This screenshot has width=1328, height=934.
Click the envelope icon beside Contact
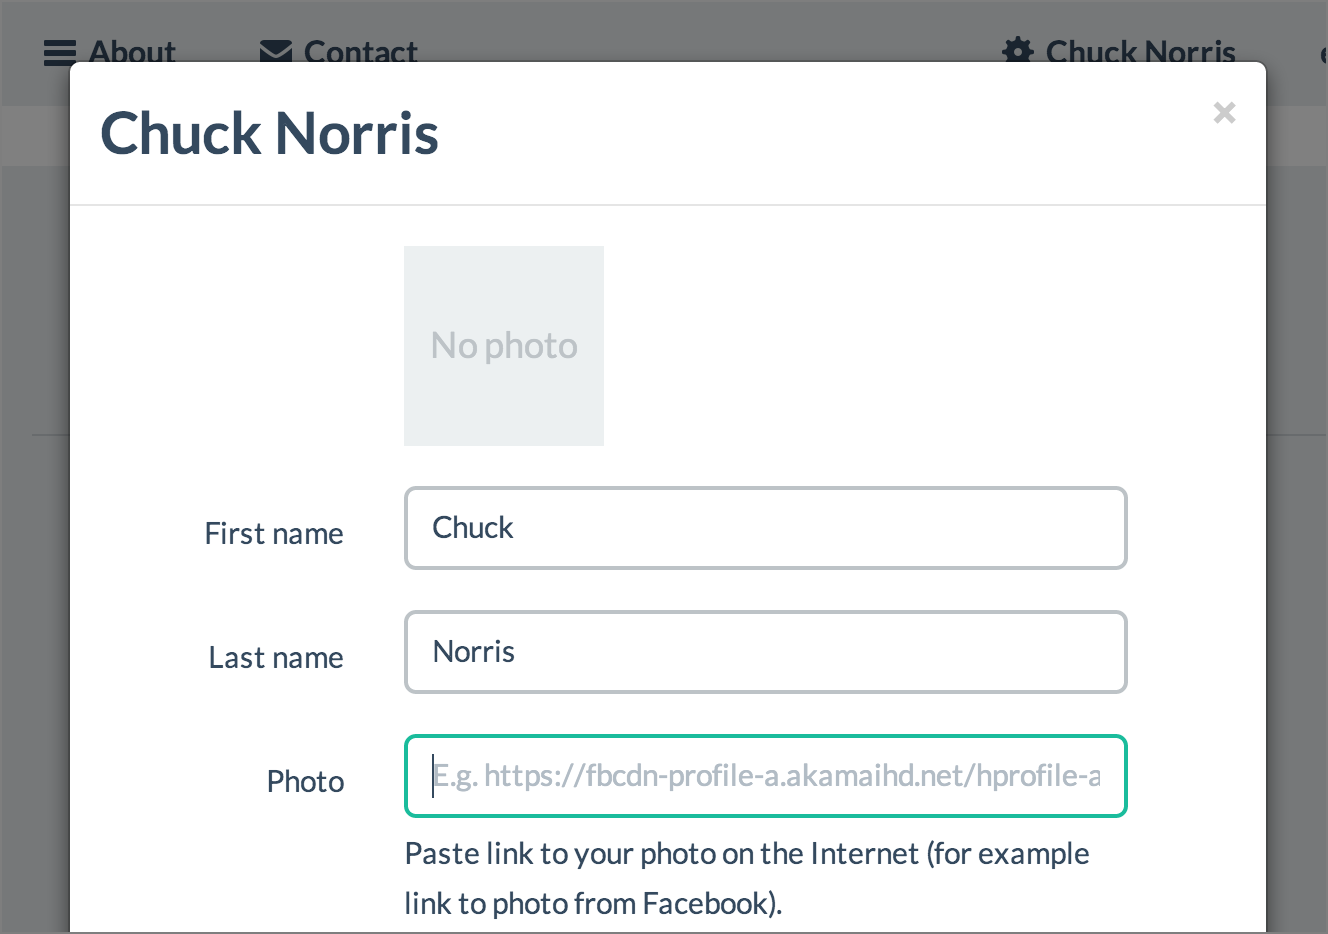(276, 50)
